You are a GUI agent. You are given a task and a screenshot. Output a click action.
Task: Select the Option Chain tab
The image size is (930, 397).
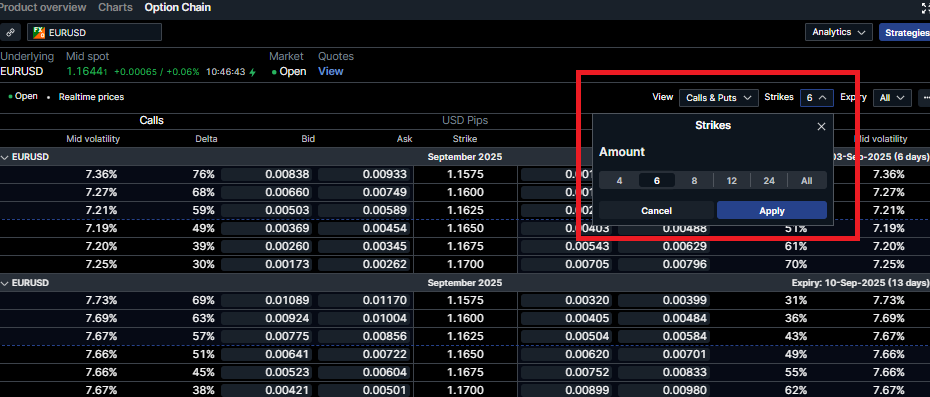(177, 8)
